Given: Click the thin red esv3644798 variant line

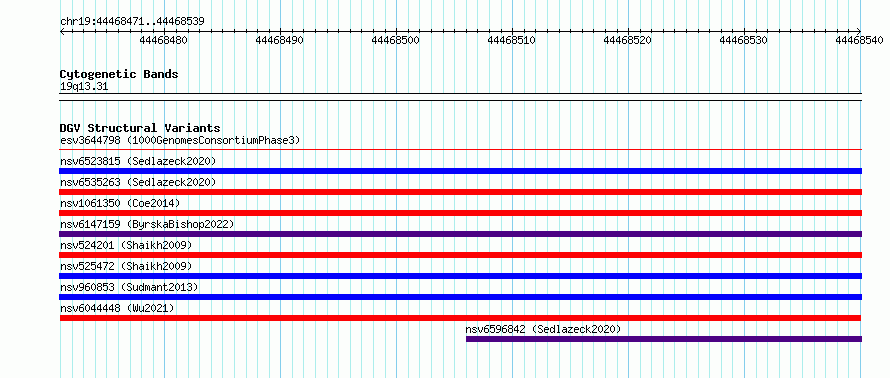Looking at the screenshot, I should (461, 150).
